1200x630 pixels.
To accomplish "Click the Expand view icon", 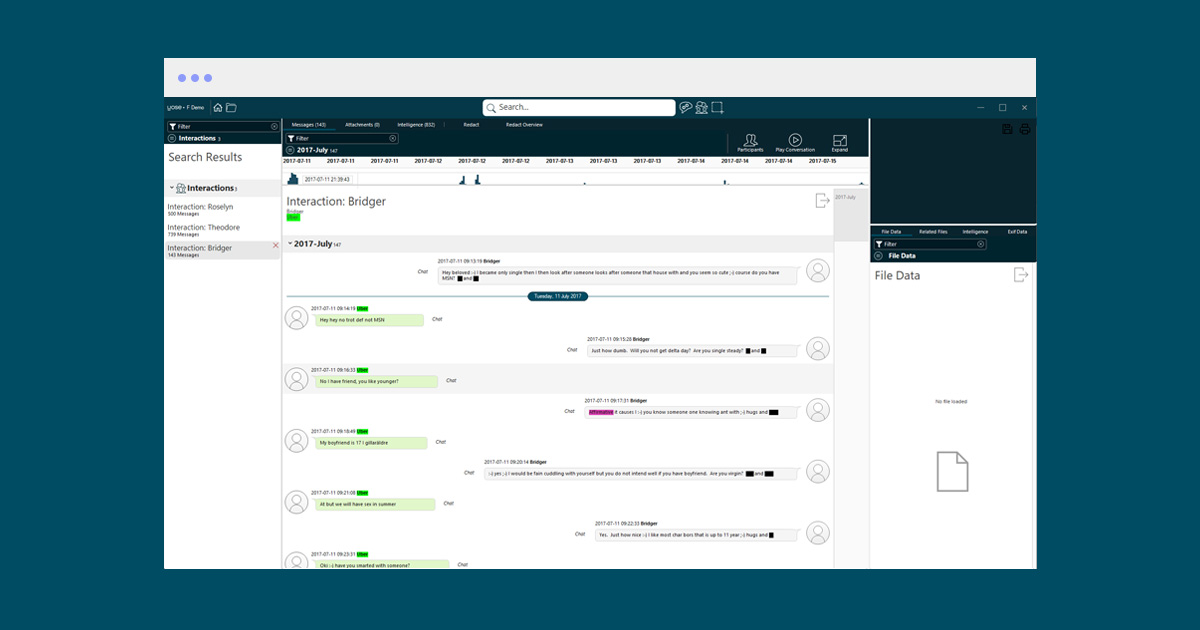I will coord(839,143).
